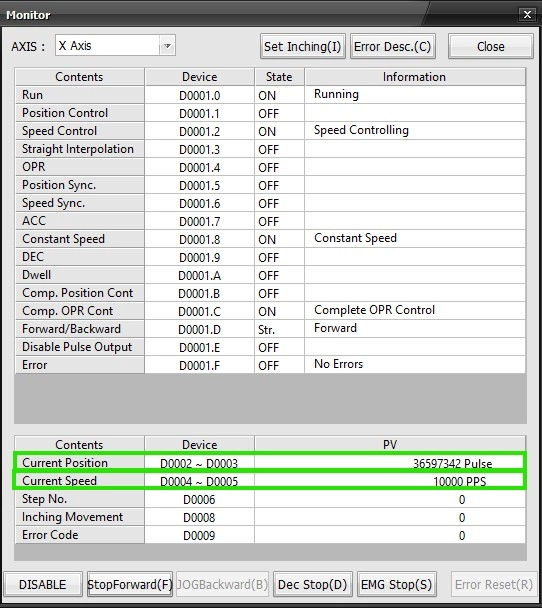Image resolution: width=542 pixels, height=608 pixels.
Task: Click the State column header
Action: point(279,77)
